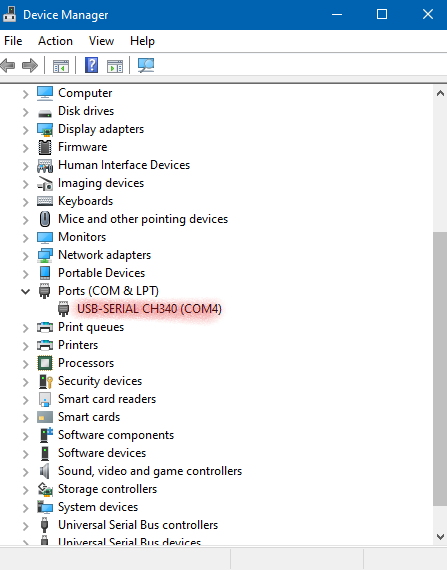Click the Smart card readers icon
Screen dimensions: 447x570
point(45,399)
